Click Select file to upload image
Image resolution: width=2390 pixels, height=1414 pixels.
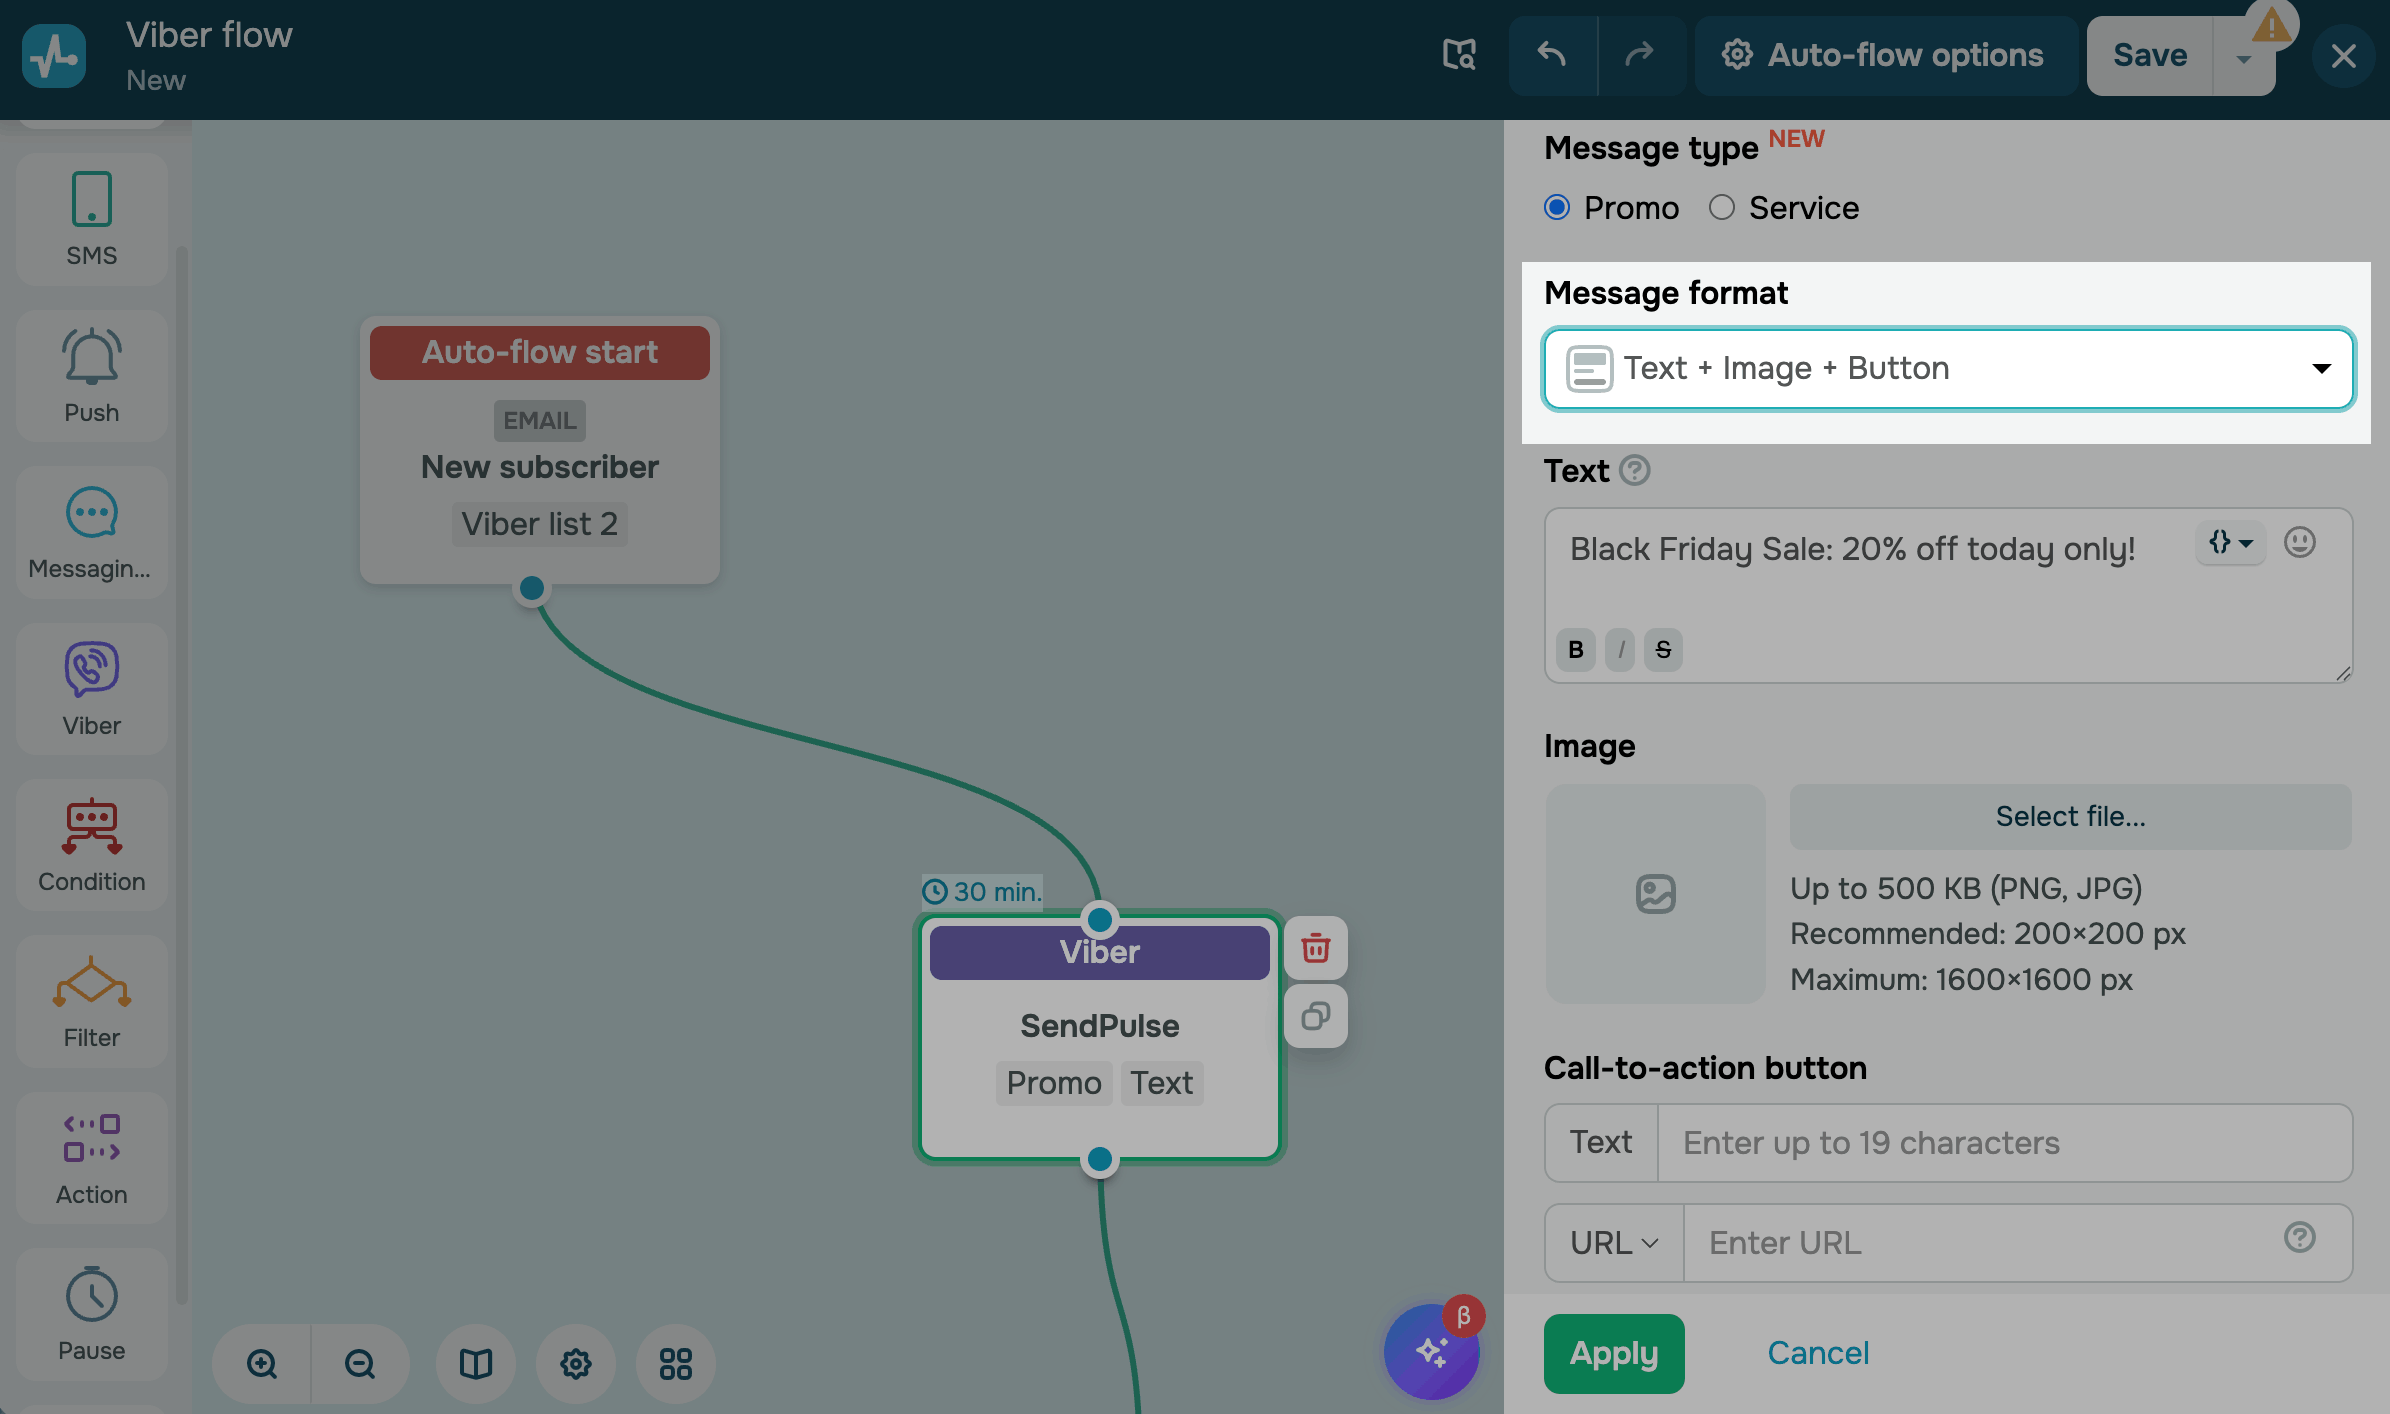[x=2070, y=817]
